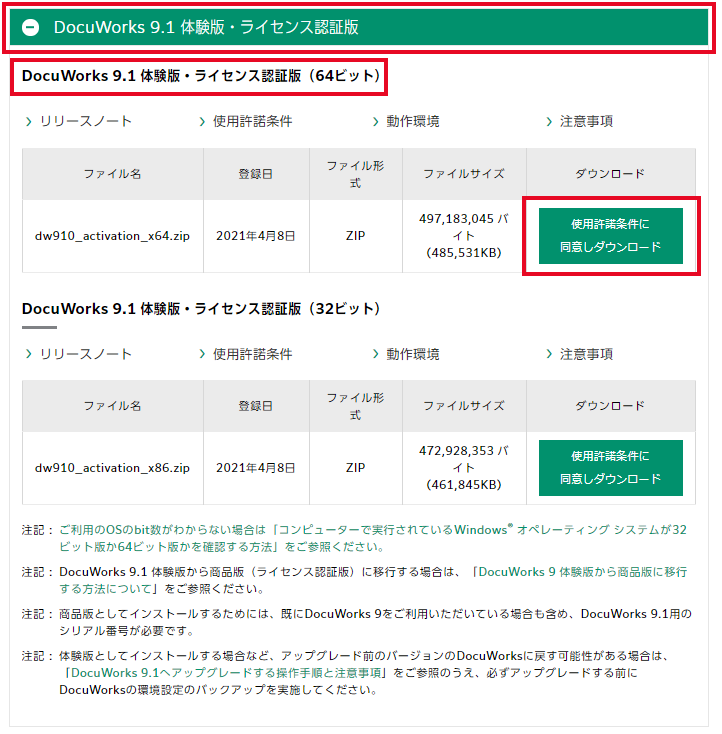Select file name dw910_activation_x64.zip text
Screen dimensions: 722x734
pyautogui.click(x=112, y=235)
